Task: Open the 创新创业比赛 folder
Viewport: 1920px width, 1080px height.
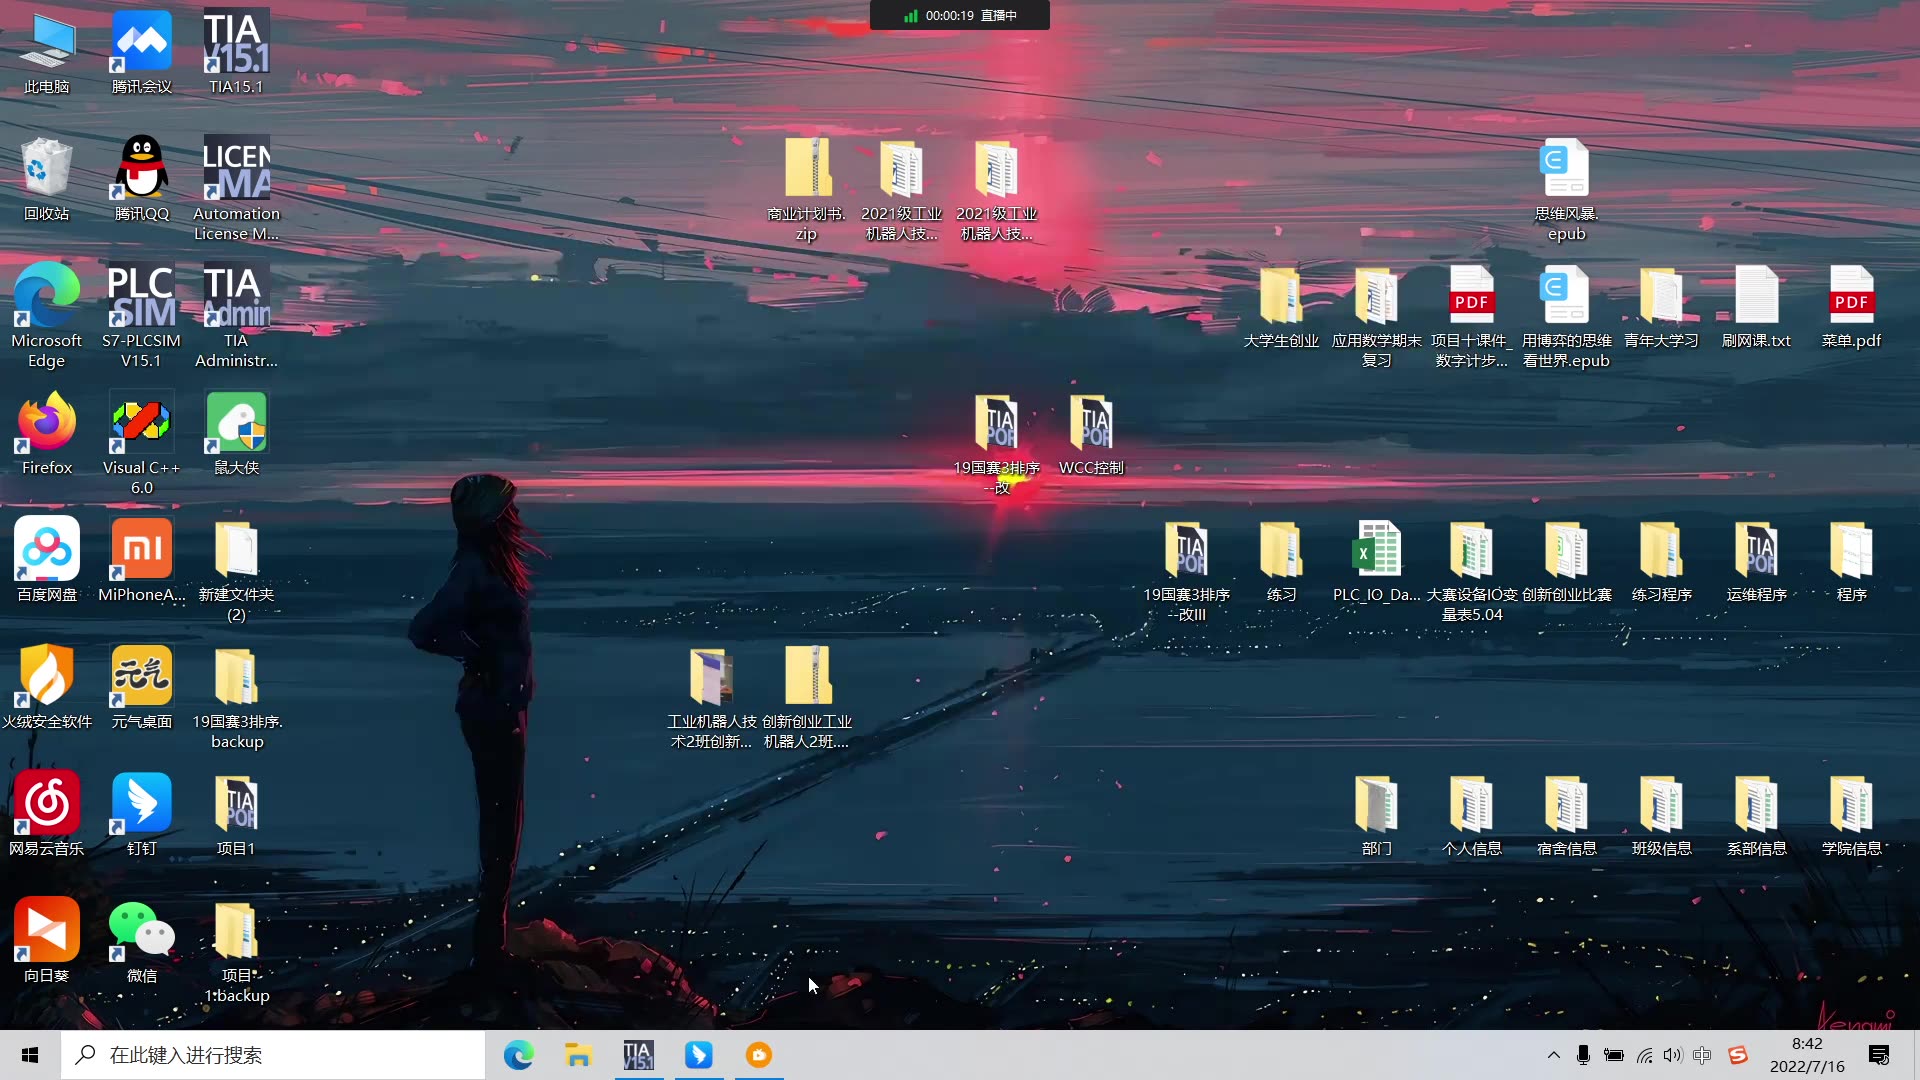Action: (1566, 560)
